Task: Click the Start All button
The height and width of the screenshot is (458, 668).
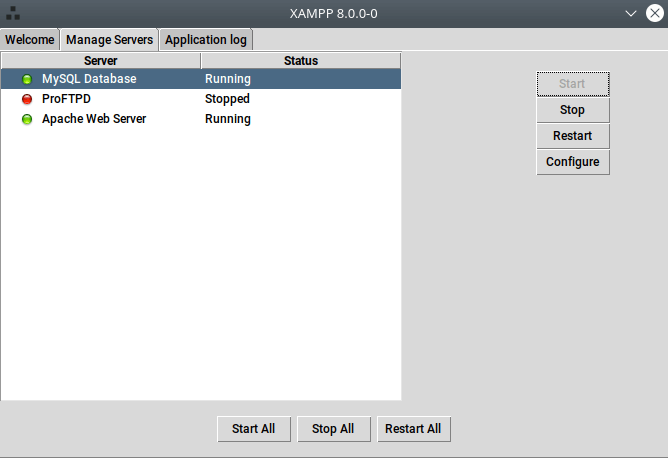Action: [x=253, y=429]
